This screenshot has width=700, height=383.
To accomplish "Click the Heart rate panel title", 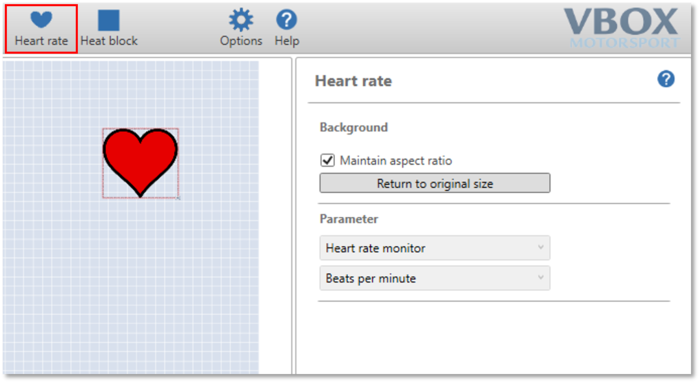I will [354, 81].
